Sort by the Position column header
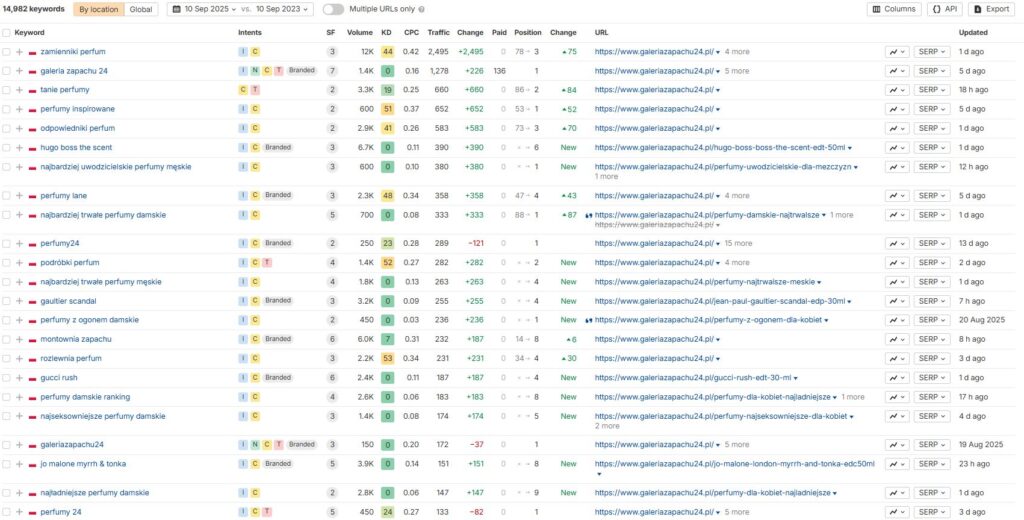The image size is (1024, 520). (528, 33)
